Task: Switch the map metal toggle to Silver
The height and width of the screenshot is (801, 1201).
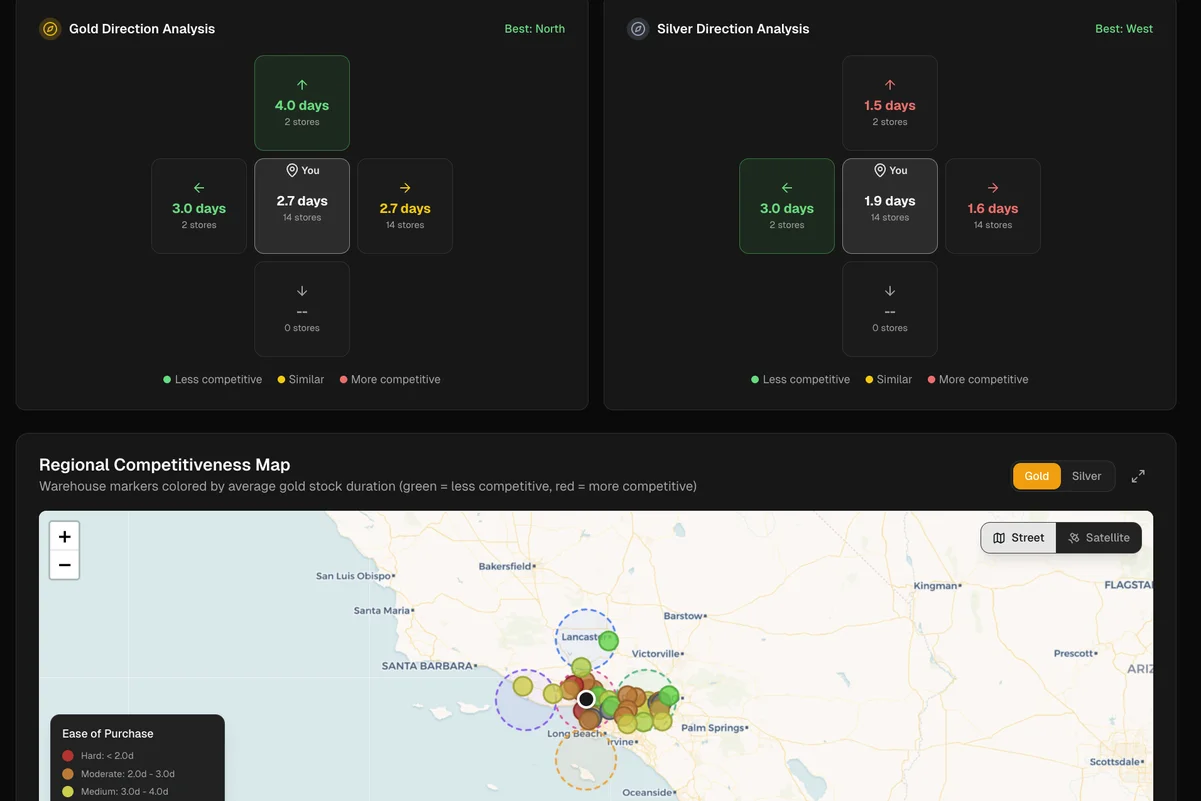Action: [1087, 474]
